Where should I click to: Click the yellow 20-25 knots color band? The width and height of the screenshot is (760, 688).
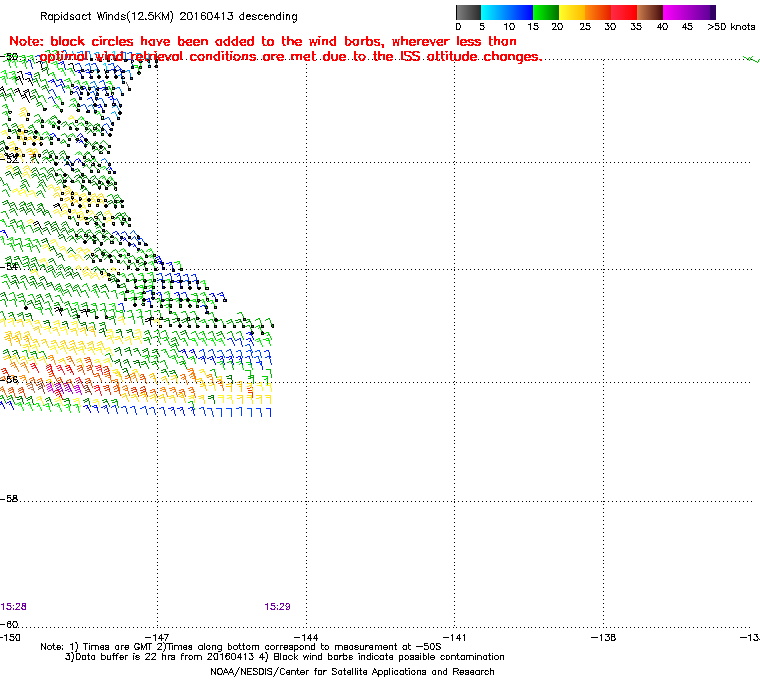(x=572, y=13)
